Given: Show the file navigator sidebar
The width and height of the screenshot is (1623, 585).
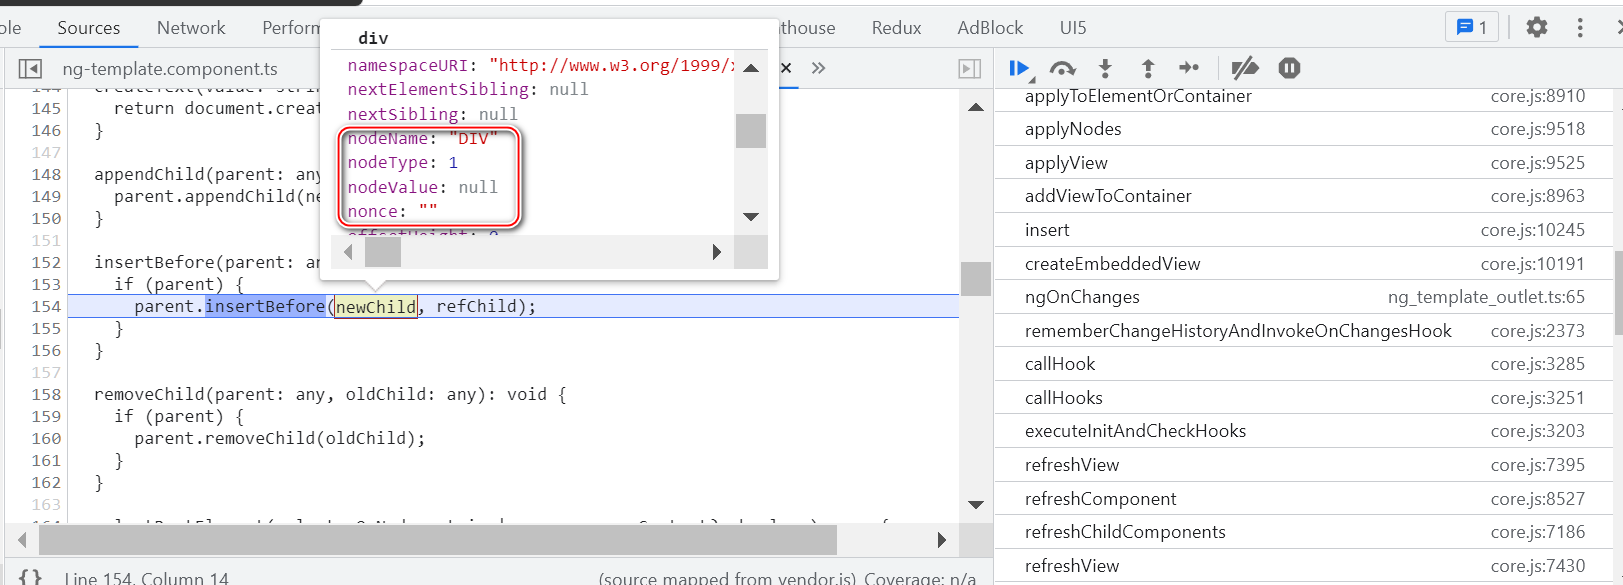Looking at the screenshot, I should coord(30,68).
